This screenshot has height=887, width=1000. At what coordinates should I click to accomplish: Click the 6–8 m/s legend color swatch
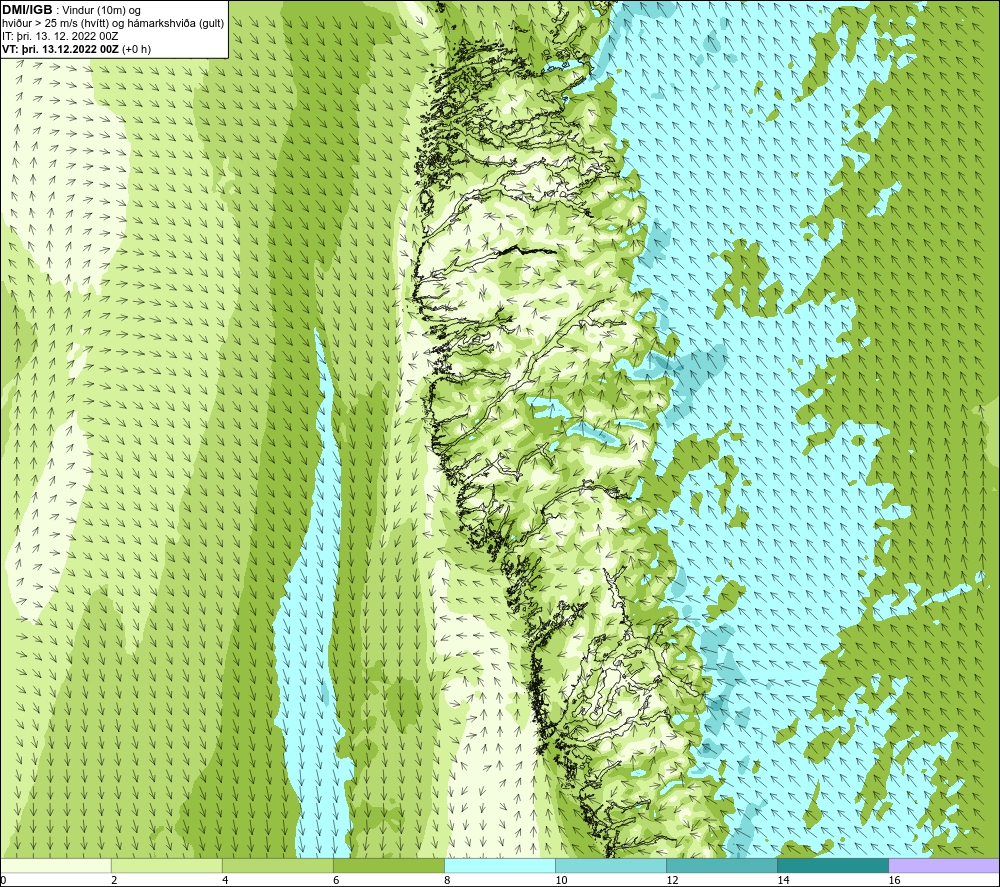click(388, 865)
